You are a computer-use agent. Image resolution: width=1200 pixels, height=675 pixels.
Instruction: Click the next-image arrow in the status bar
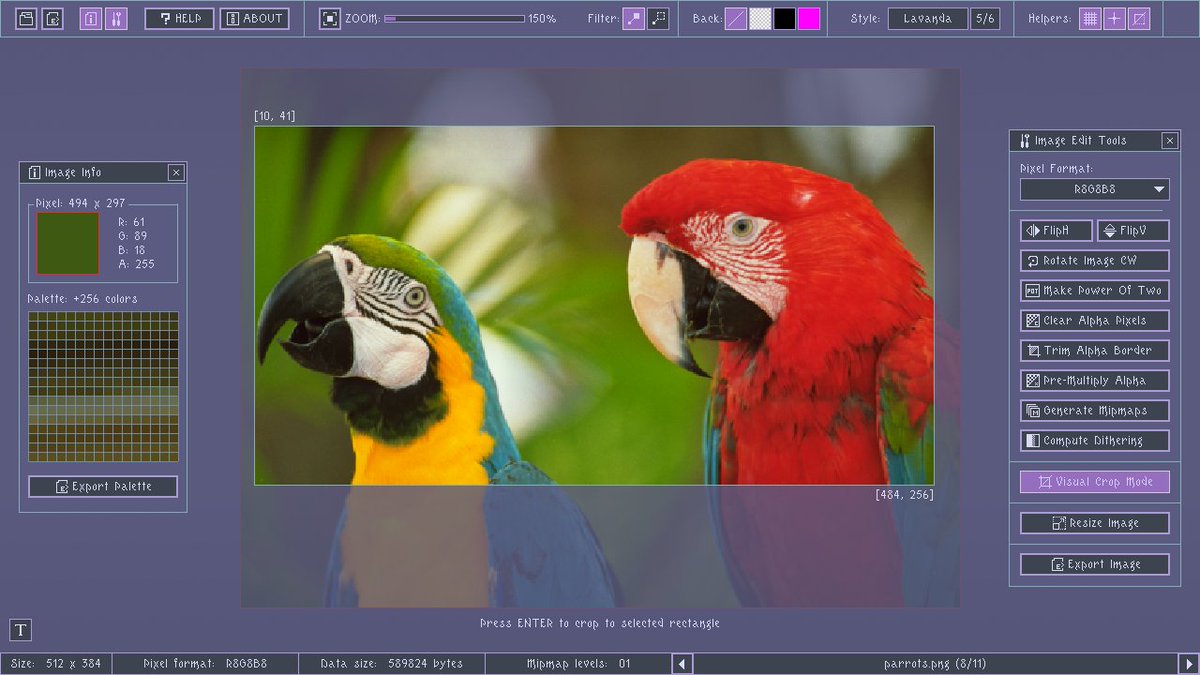click(x=1187, y=663)
